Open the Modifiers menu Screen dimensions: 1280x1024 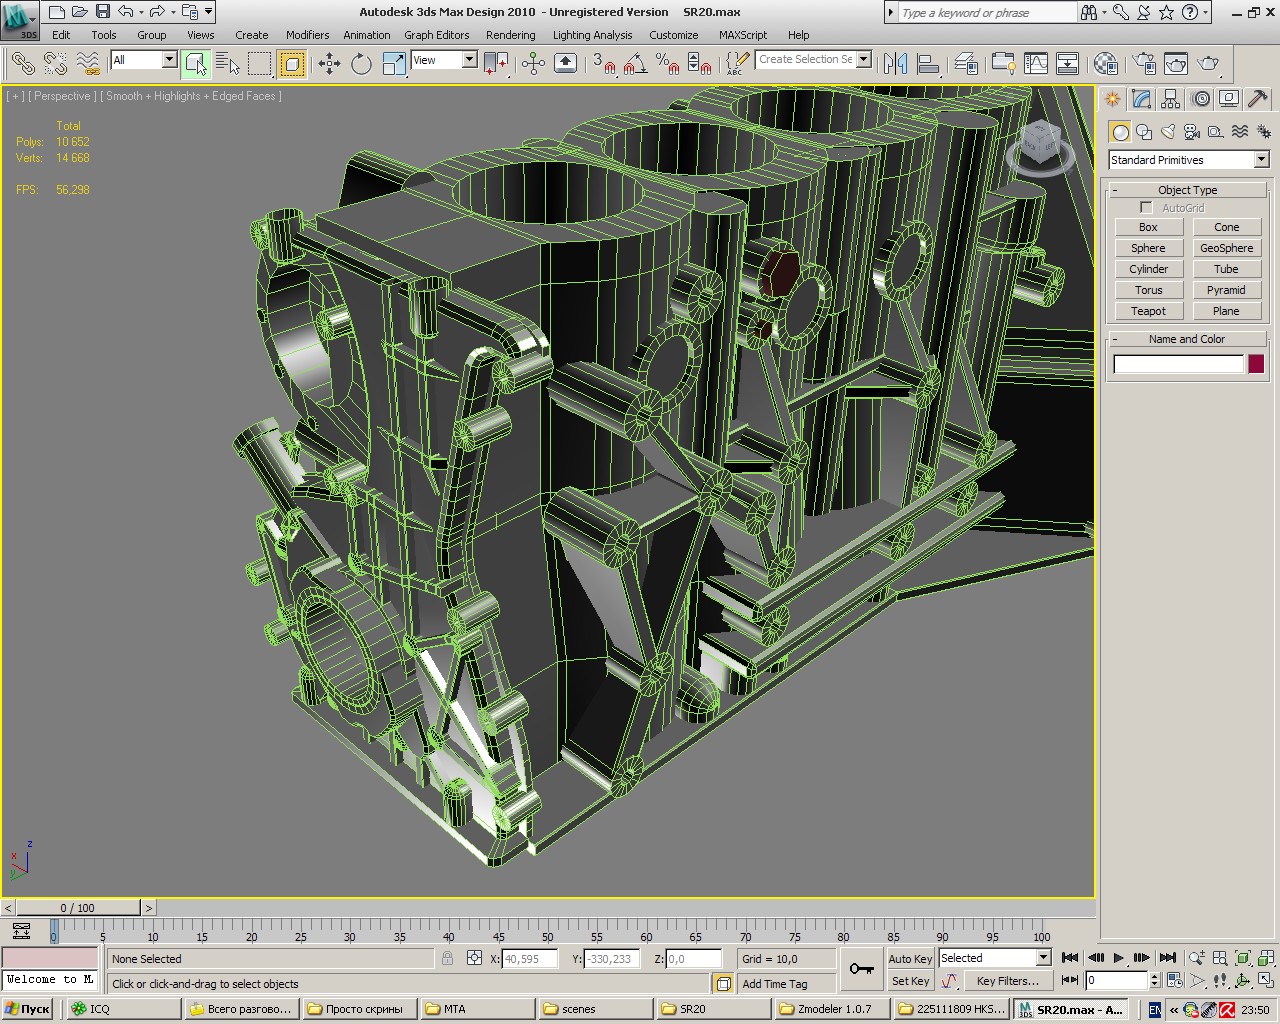point(307,35)
